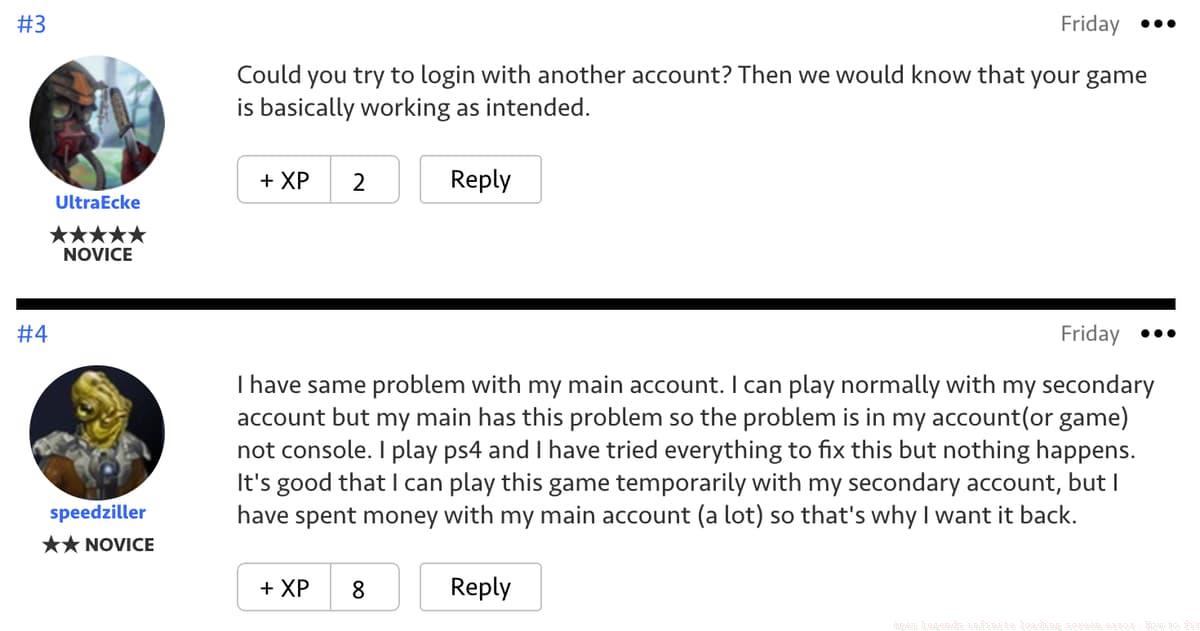Reply to UltraEcke's post
The width and height of the screenshot is (1200, 631).
coord(480,180)
